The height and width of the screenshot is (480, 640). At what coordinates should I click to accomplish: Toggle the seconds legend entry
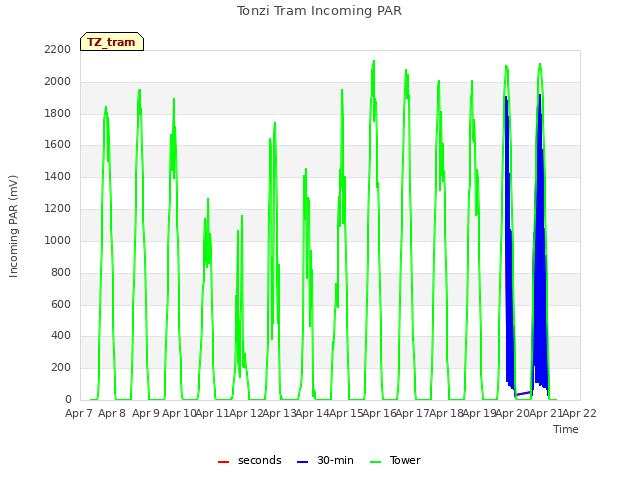tap(249, 460)
